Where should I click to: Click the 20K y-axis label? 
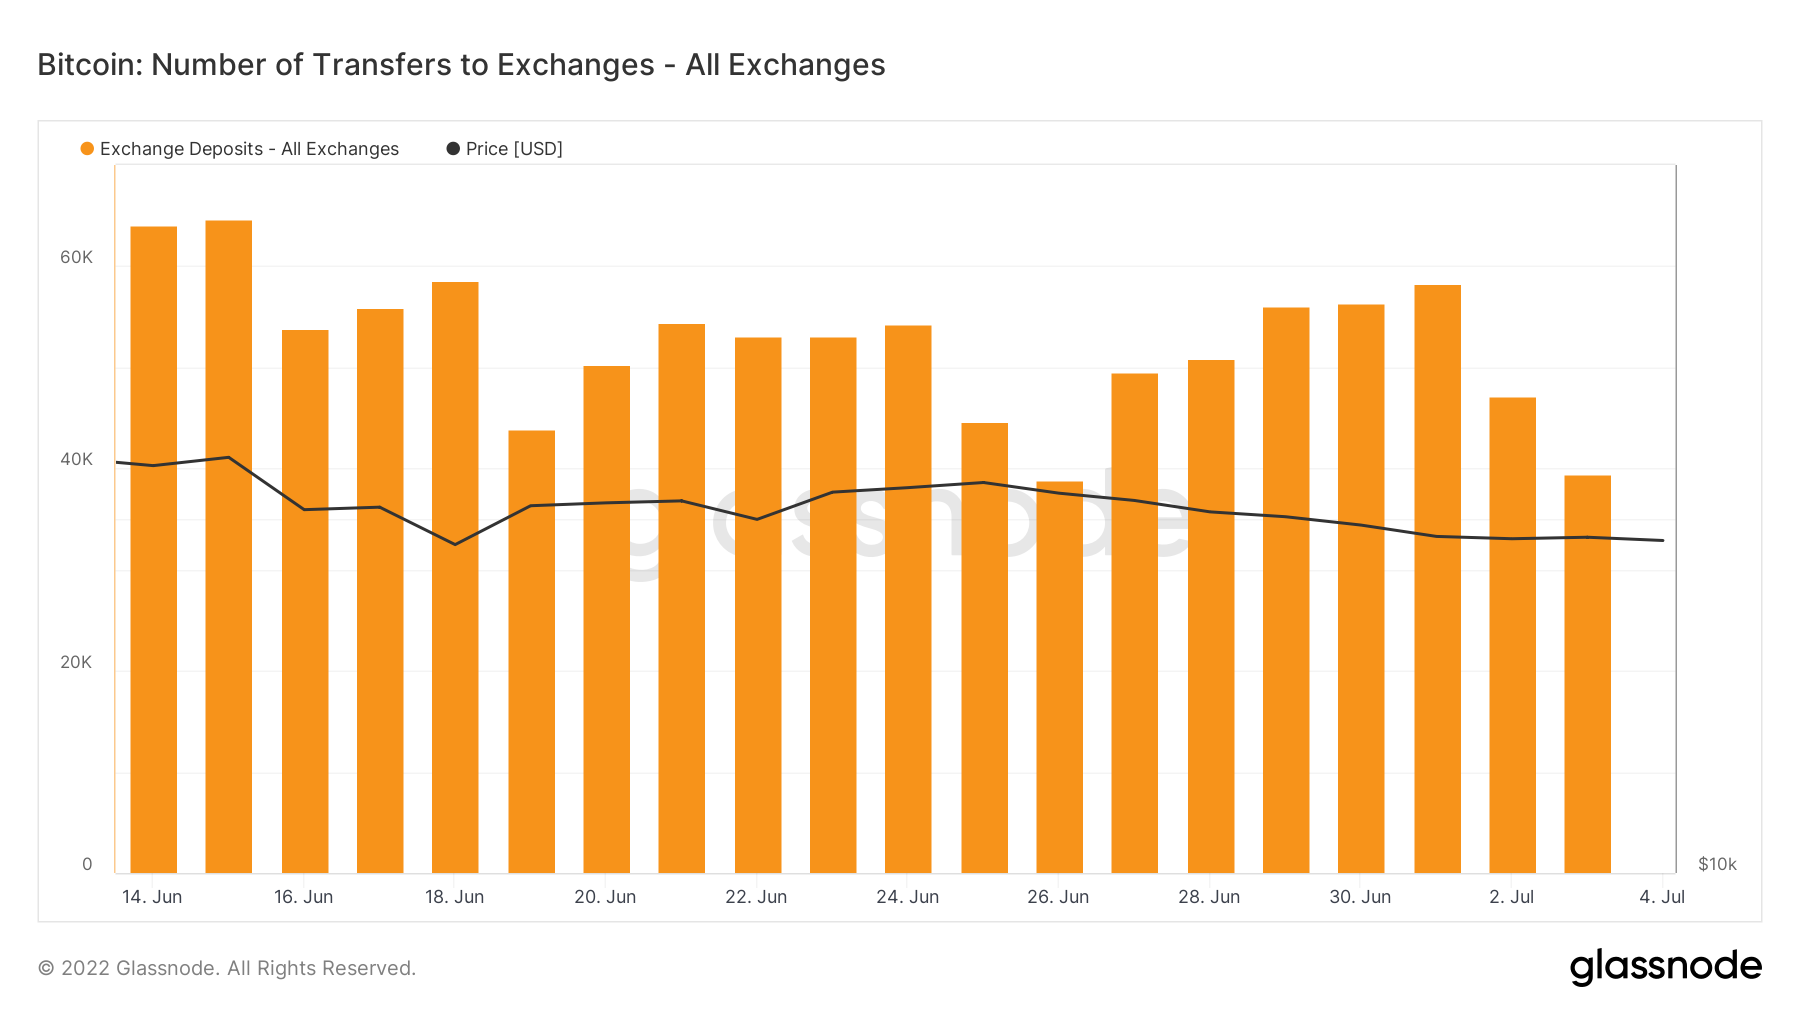point(76,662)
